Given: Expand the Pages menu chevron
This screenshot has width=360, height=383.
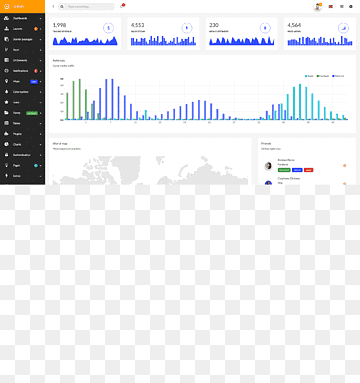Looking at the screenshot, I should 41,165.
